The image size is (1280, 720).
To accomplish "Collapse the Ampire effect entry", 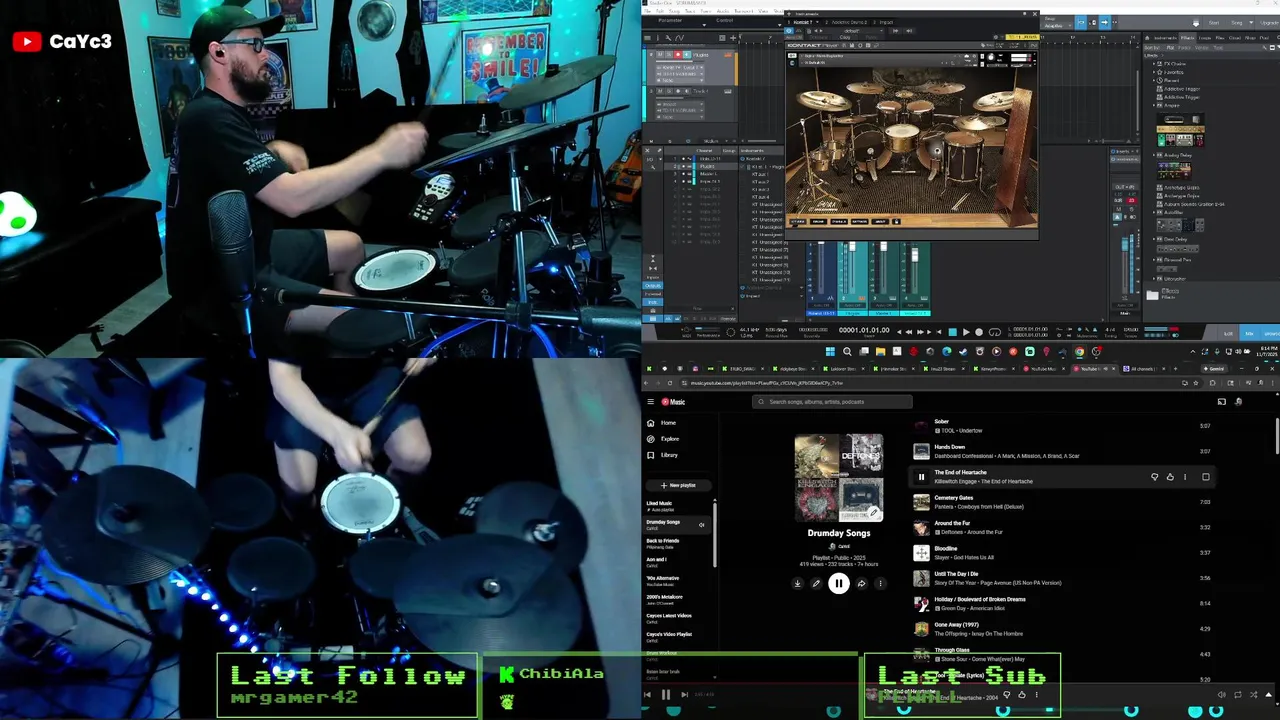I will (1154, 105).
